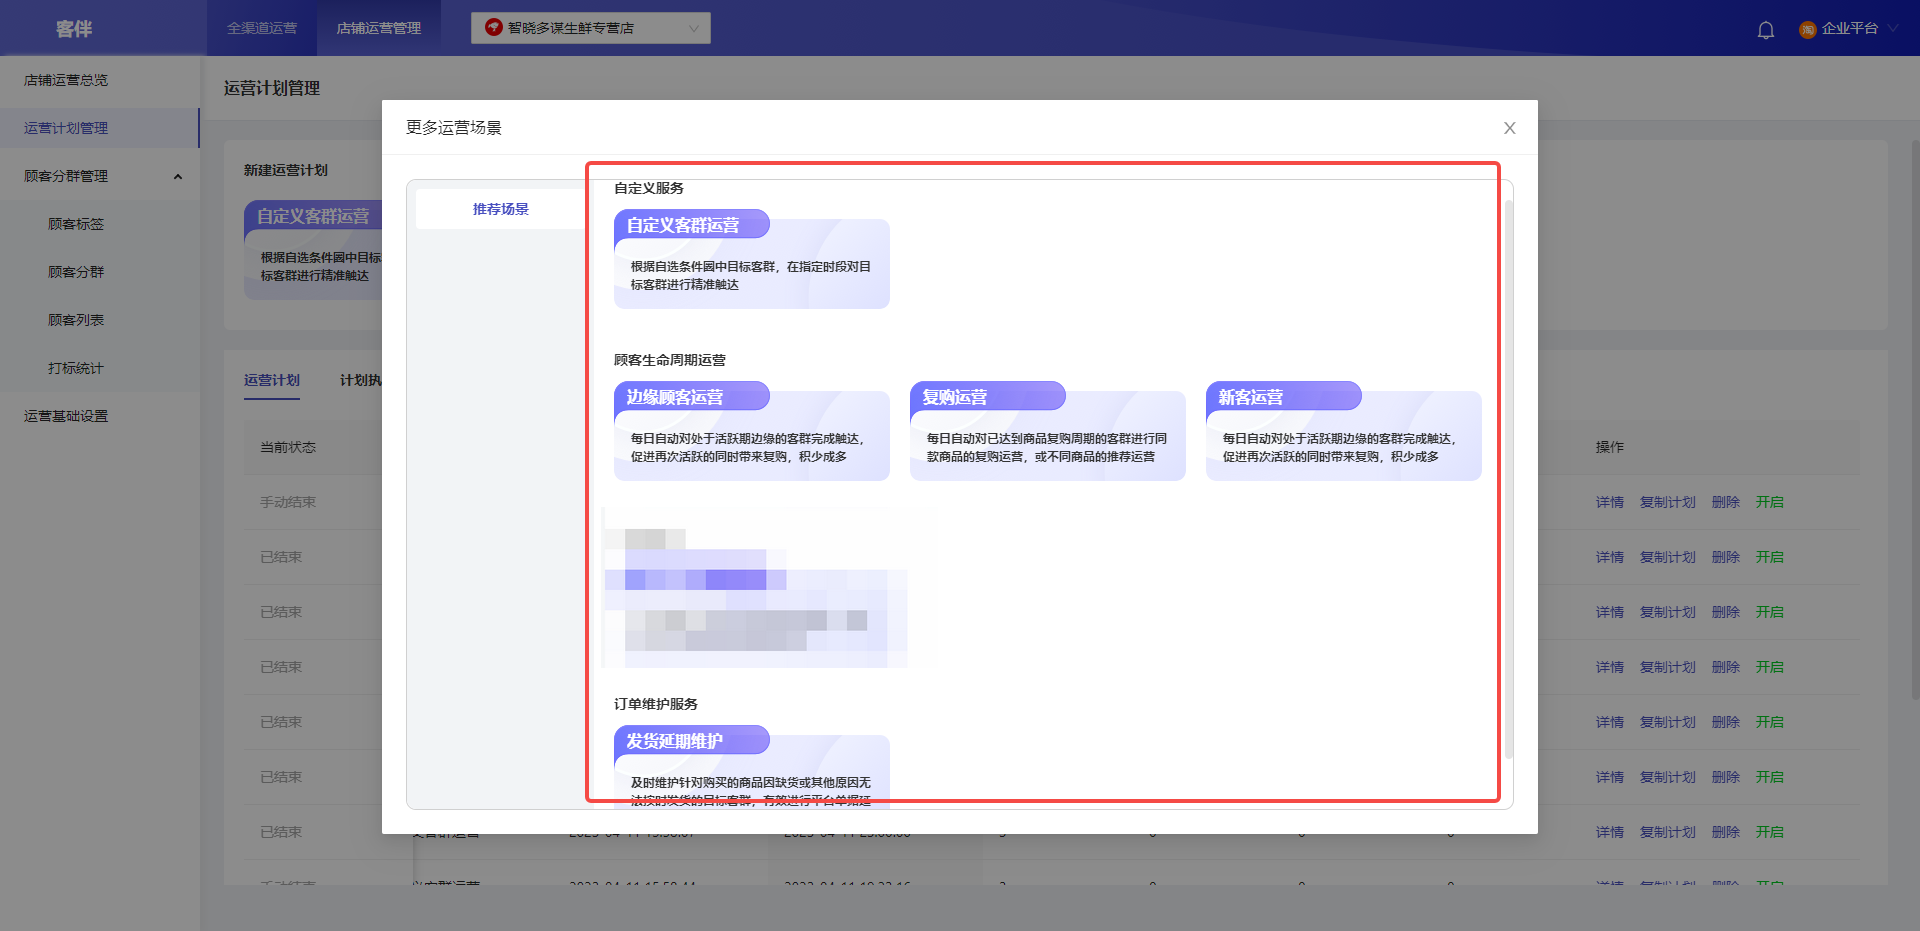This screenshot has height=931, width=1920.
Task: Choose the 复购运营 scenario card
Action: click(x=1048, y=431)
